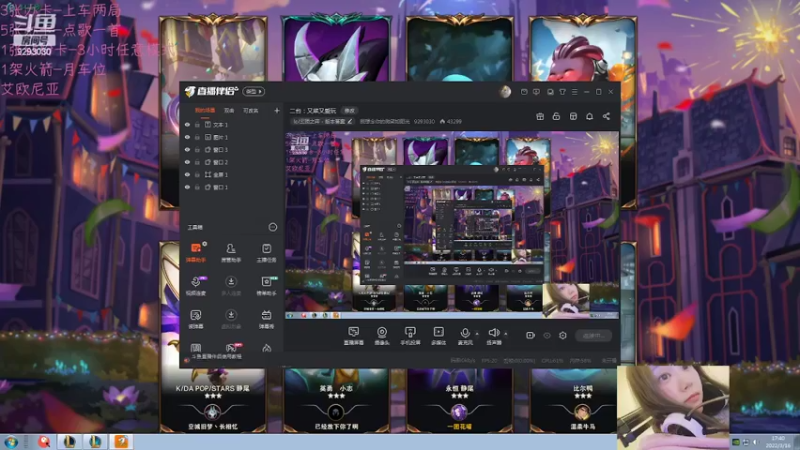Click the grey live button at bottom right
The image size is (800, 450).
[594, 335]
